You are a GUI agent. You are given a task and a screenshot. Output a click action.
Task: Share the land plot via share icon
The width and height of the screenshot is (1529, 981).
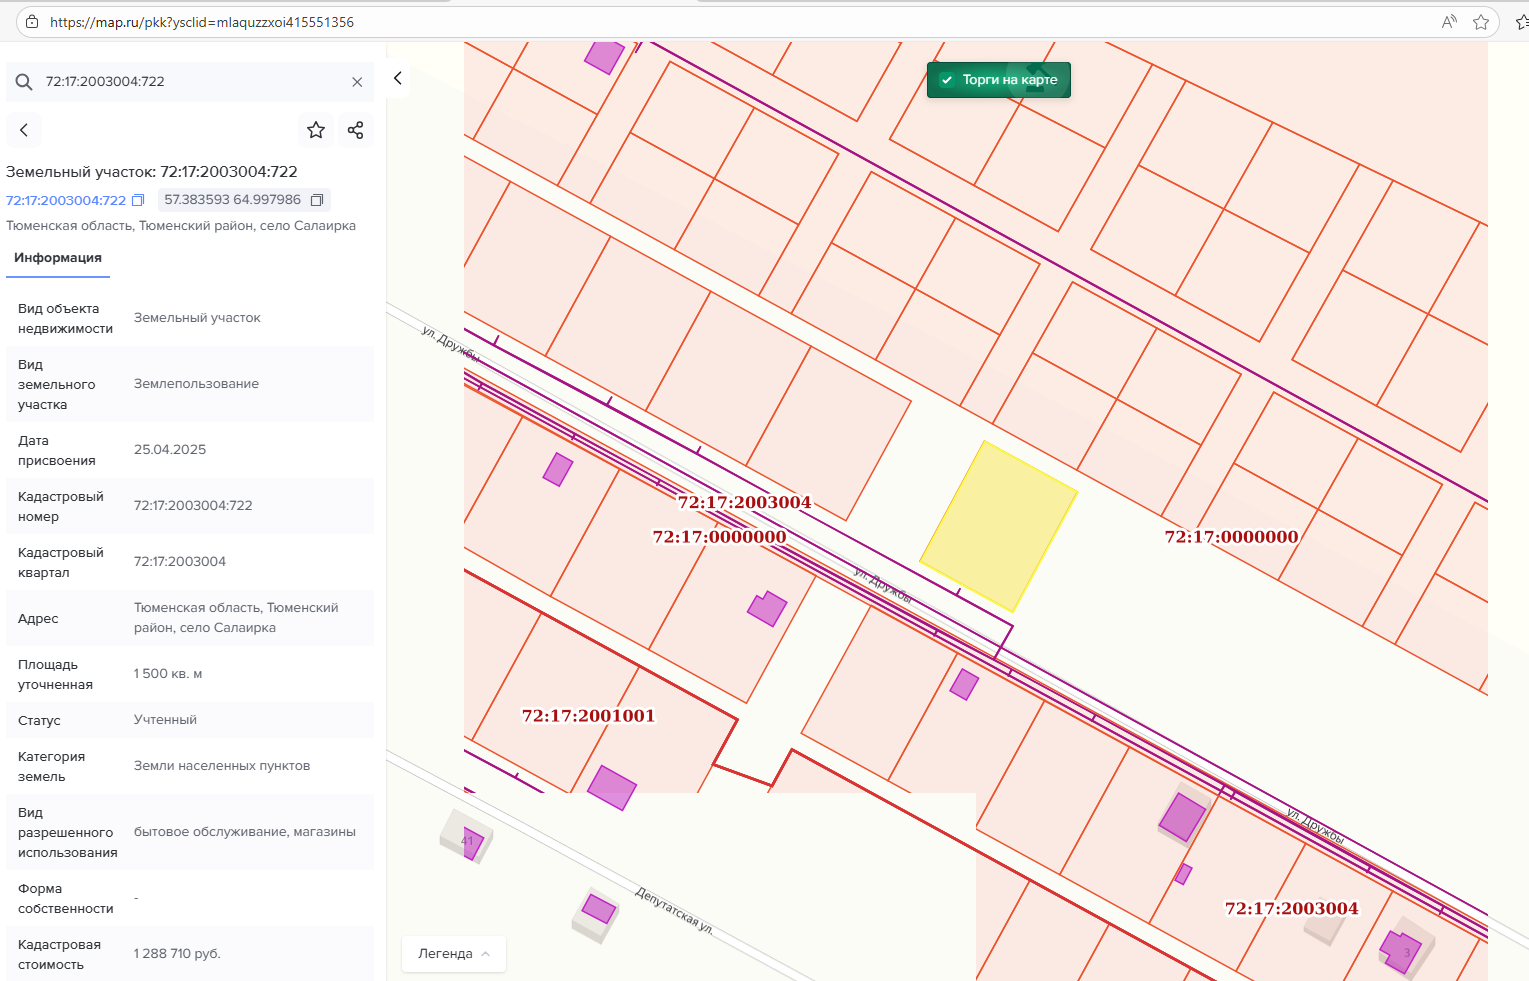355,130
